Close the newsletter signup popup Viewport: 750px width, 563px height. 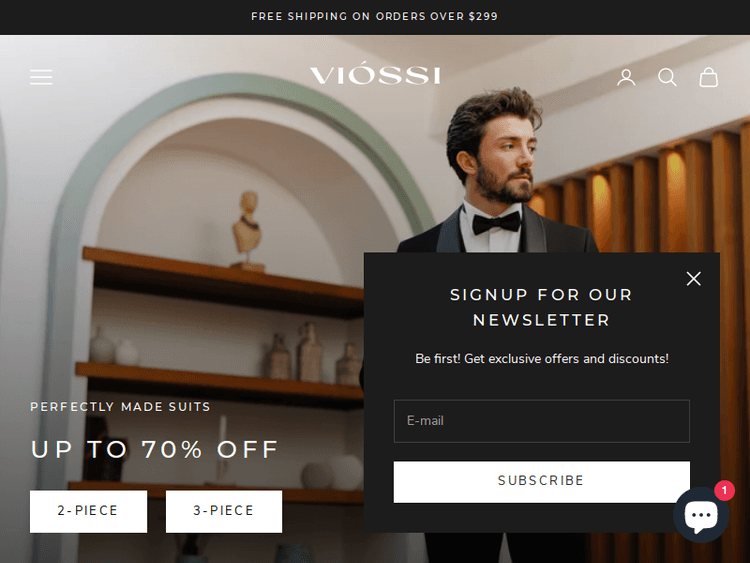(x=694, y=278)
